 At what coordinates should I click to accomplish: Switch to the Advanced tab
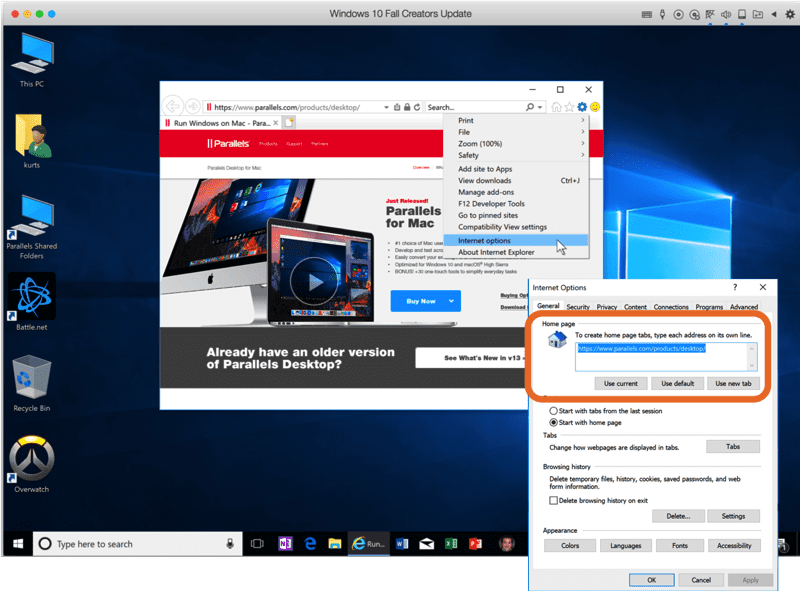[x=743, y=307]
